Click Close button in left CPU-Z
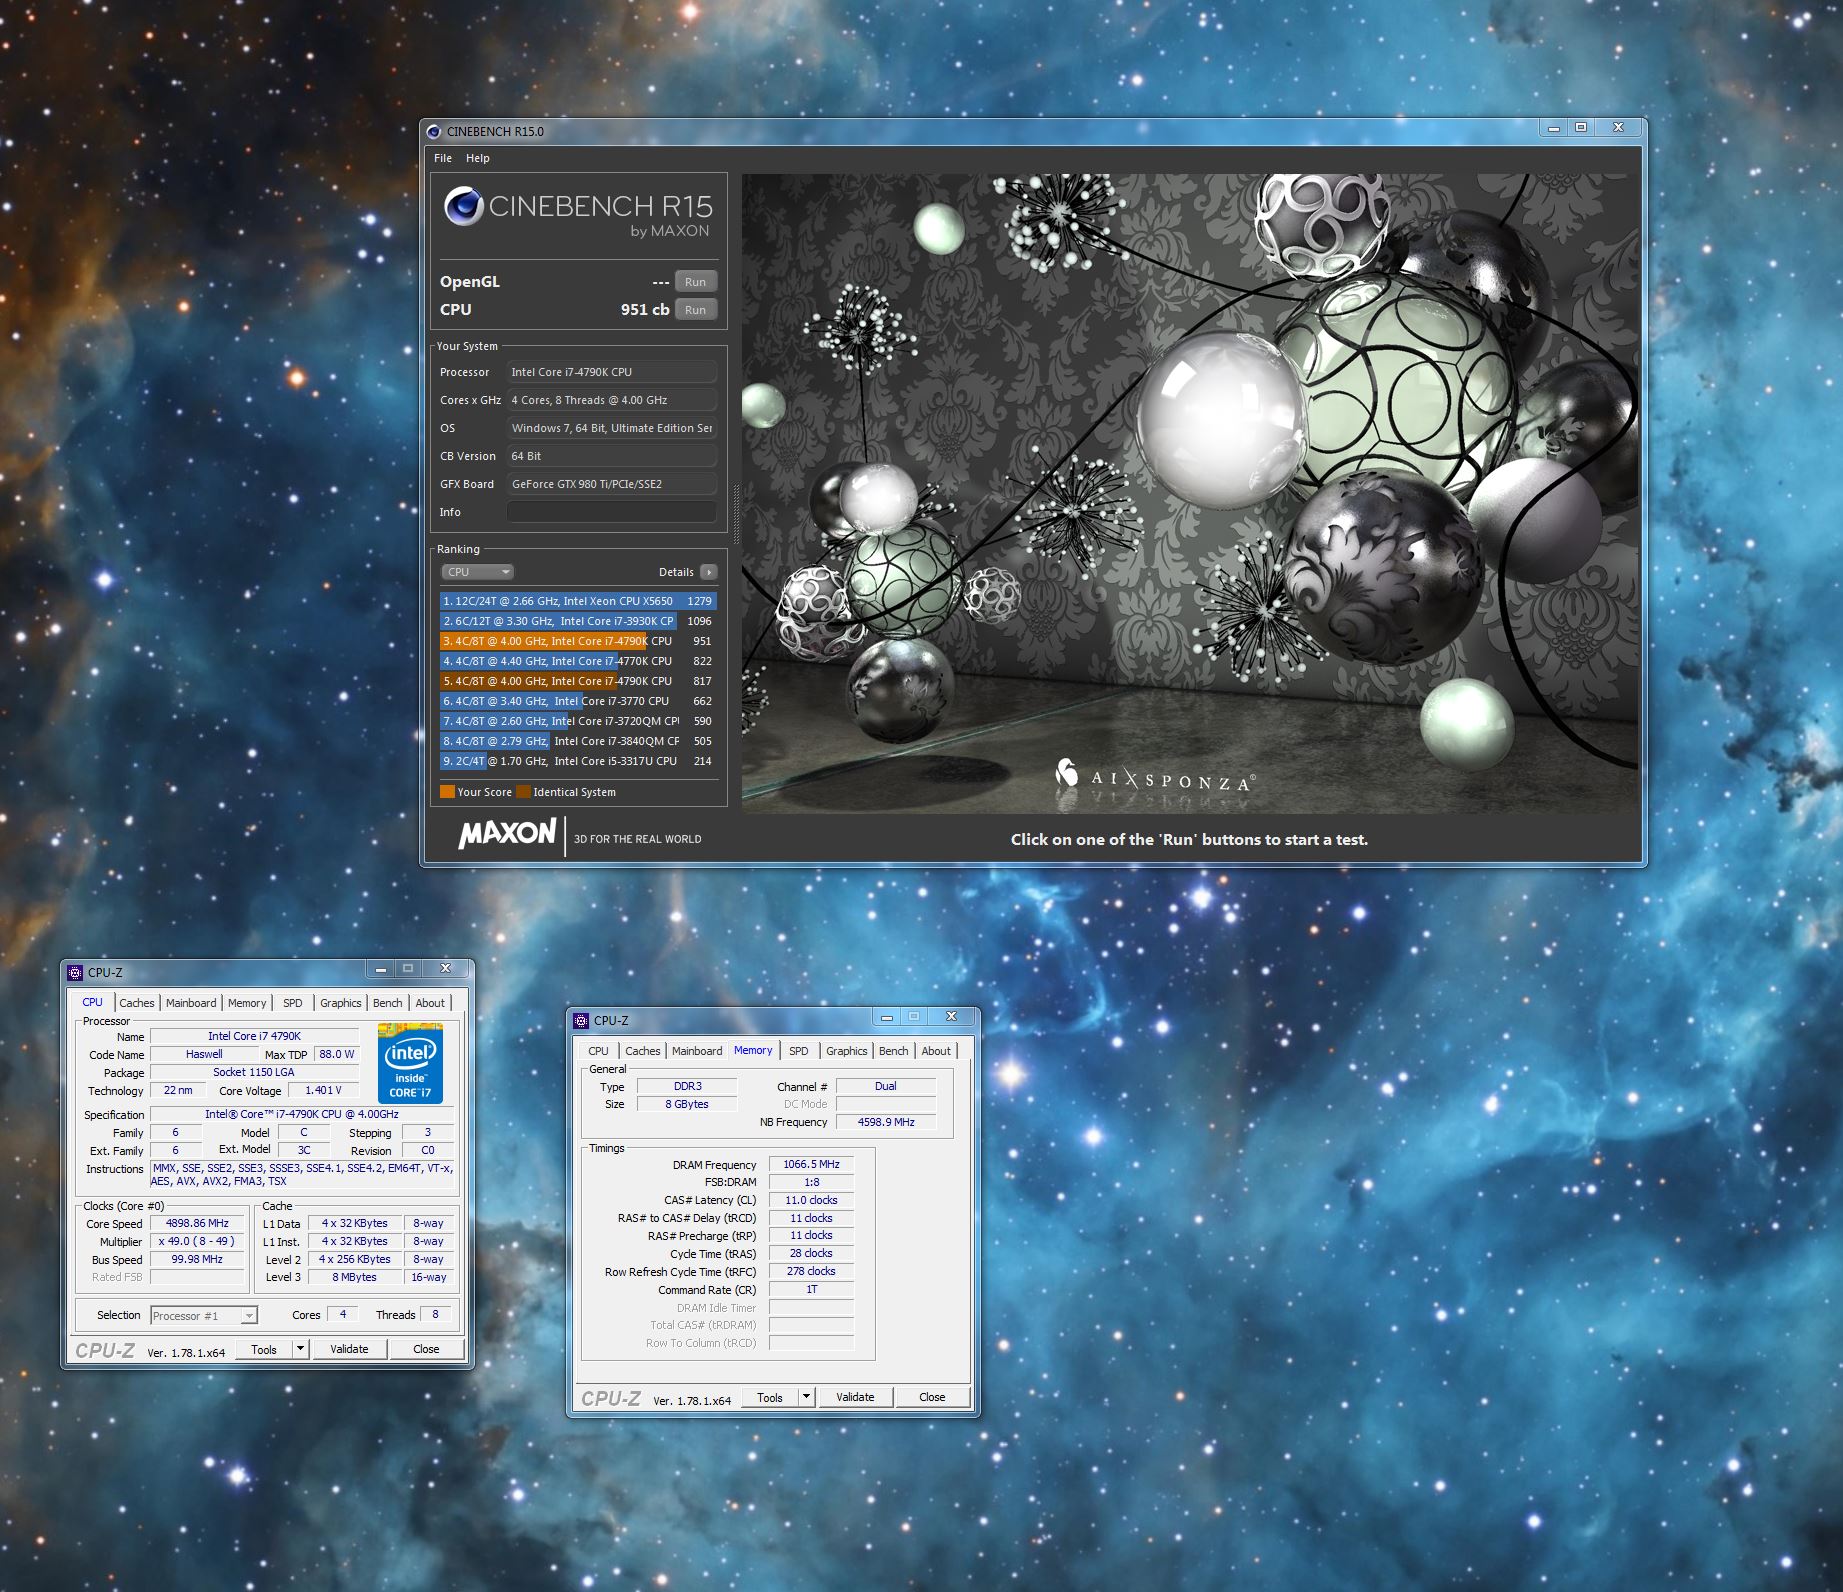The width and height of the screenshot is (1843, 1592). pos(426,1349)
